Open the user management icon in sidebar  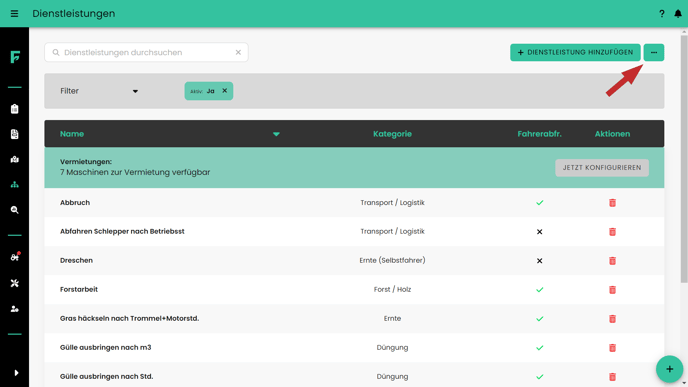click(x=14, y=309)
